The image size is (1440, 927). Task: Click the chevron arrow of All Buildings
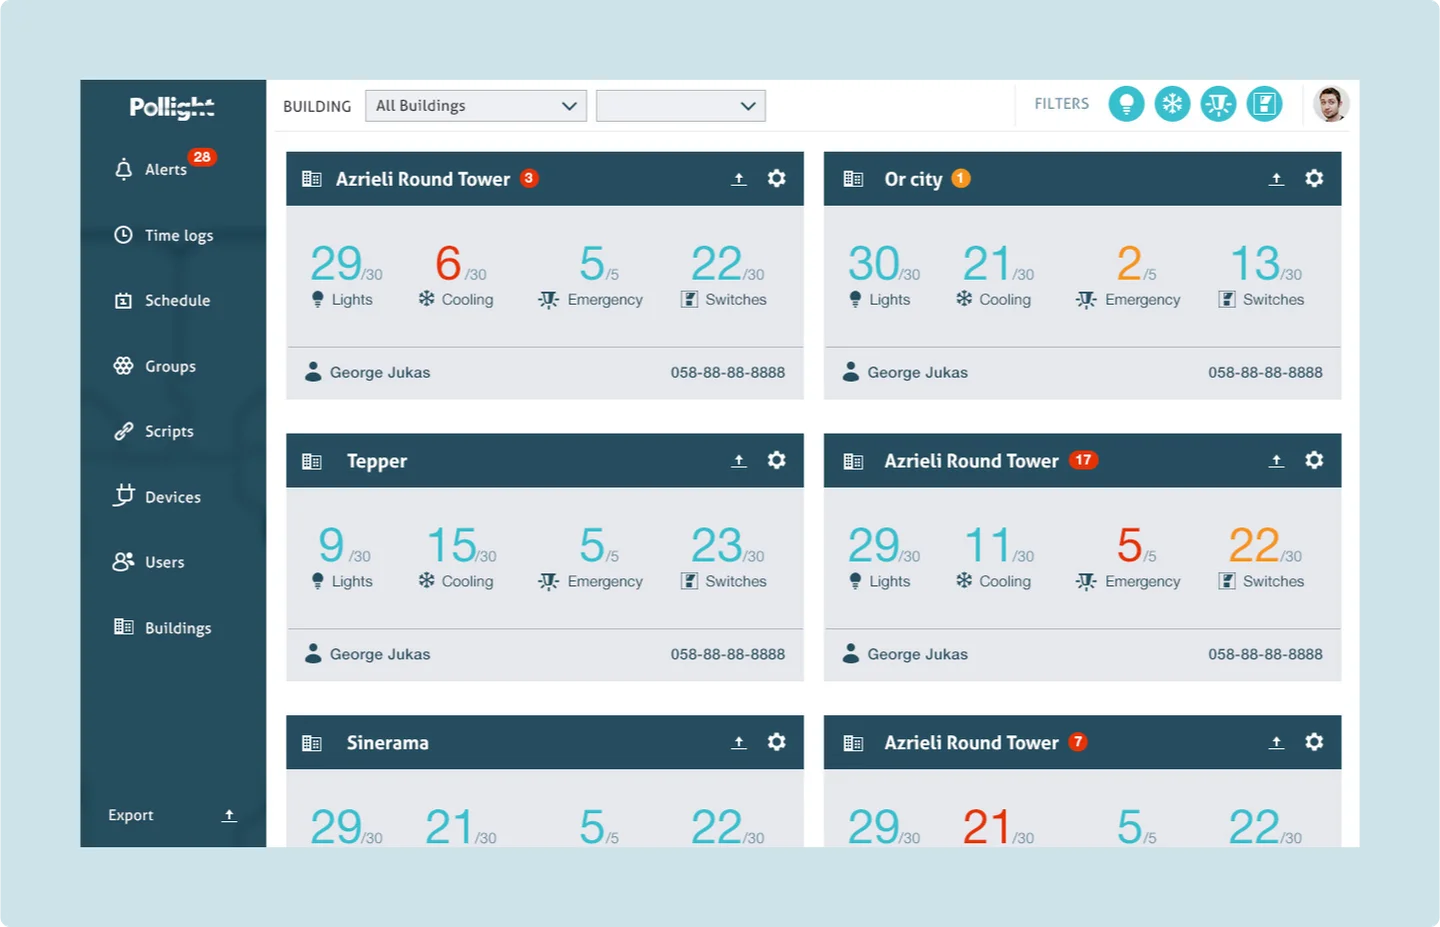coord(569,106)
